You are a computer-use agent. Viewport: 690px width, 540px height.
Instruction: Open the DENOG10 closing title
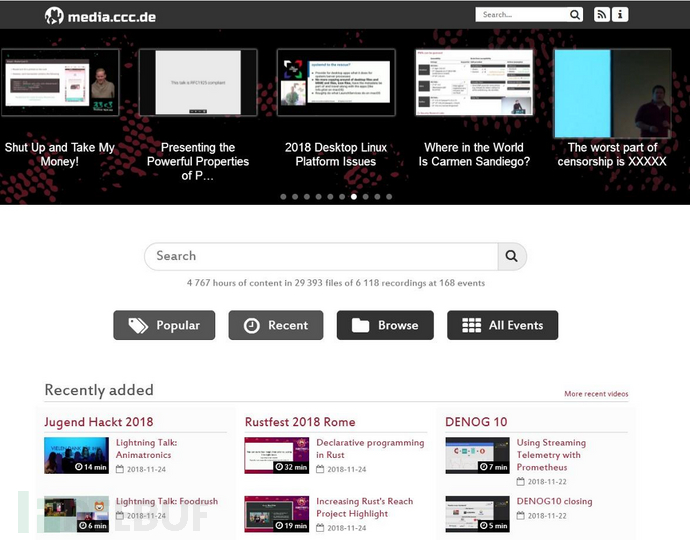pyautogui.click(x=554, y=501)
